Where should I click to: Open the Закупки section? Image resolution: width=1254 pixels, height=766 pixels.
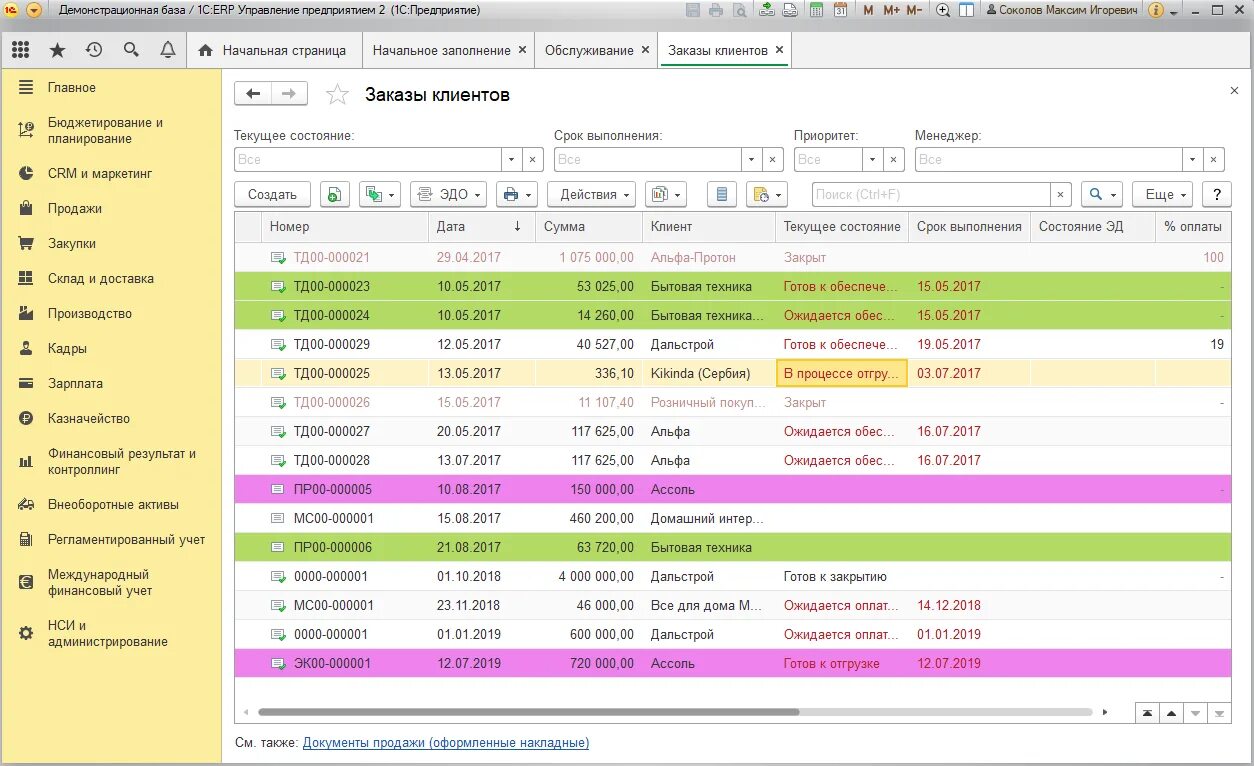(72, 243)
